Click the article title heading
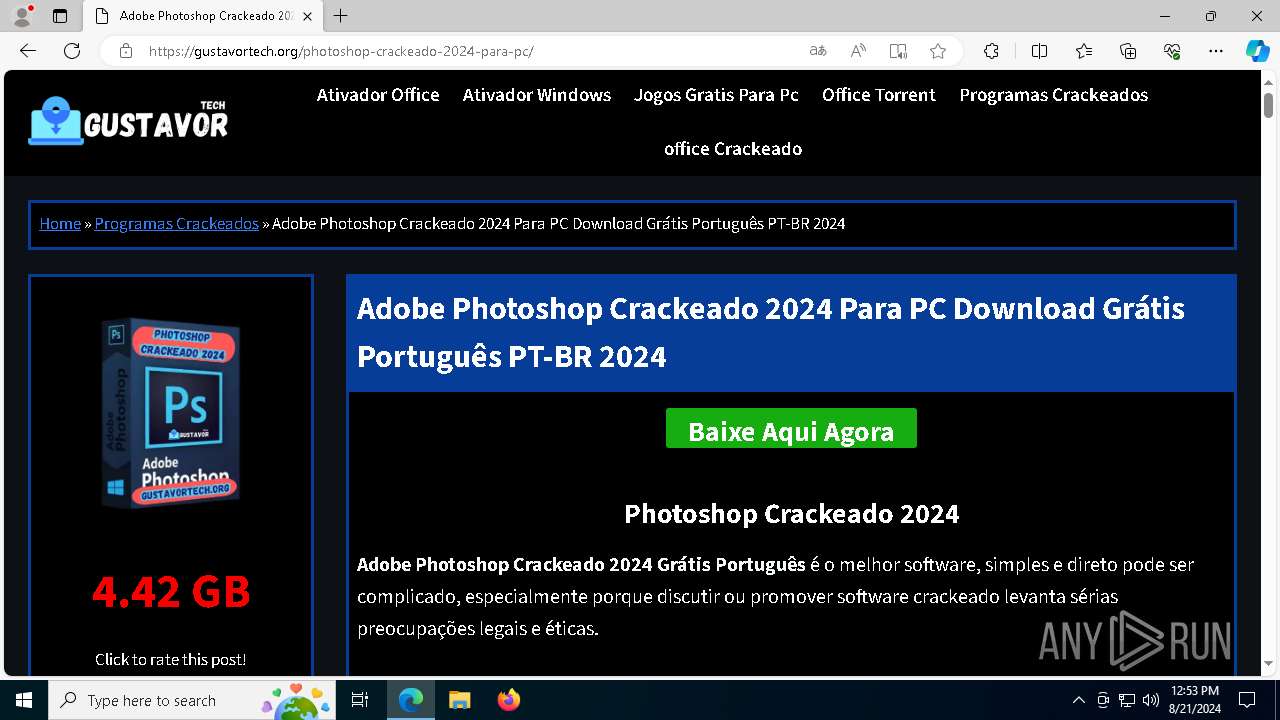The height and width of the screenshot is (720, 1280). (771, 332)
